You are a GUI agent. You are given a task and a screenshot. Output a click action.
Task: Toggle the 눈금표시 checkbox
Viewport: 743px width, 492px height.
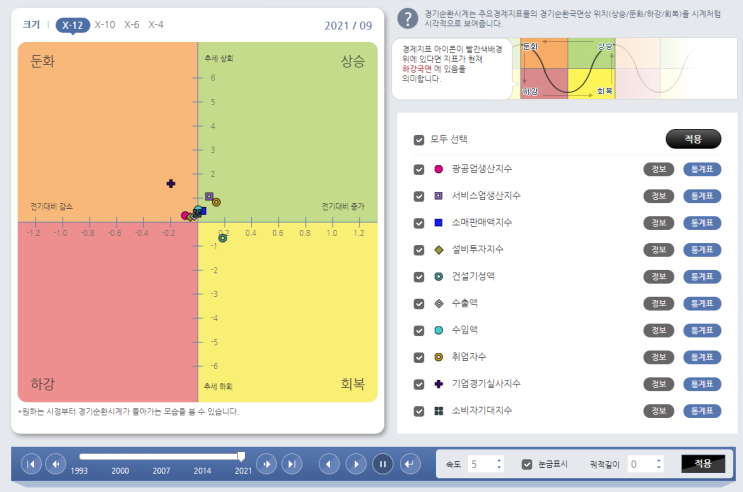point(527,465)
